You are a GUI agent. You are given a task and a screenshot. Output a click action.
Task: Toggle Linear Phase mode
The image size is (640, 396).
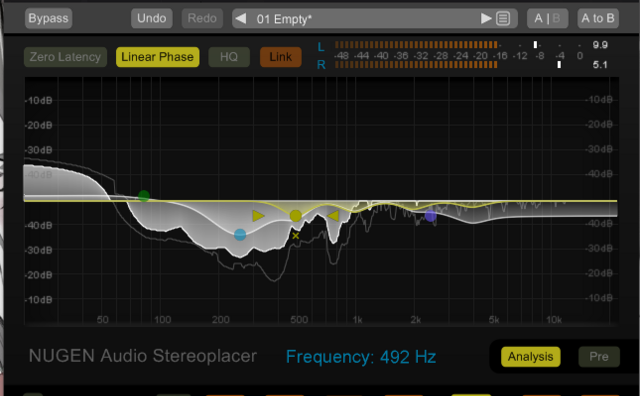click(158, 57)
